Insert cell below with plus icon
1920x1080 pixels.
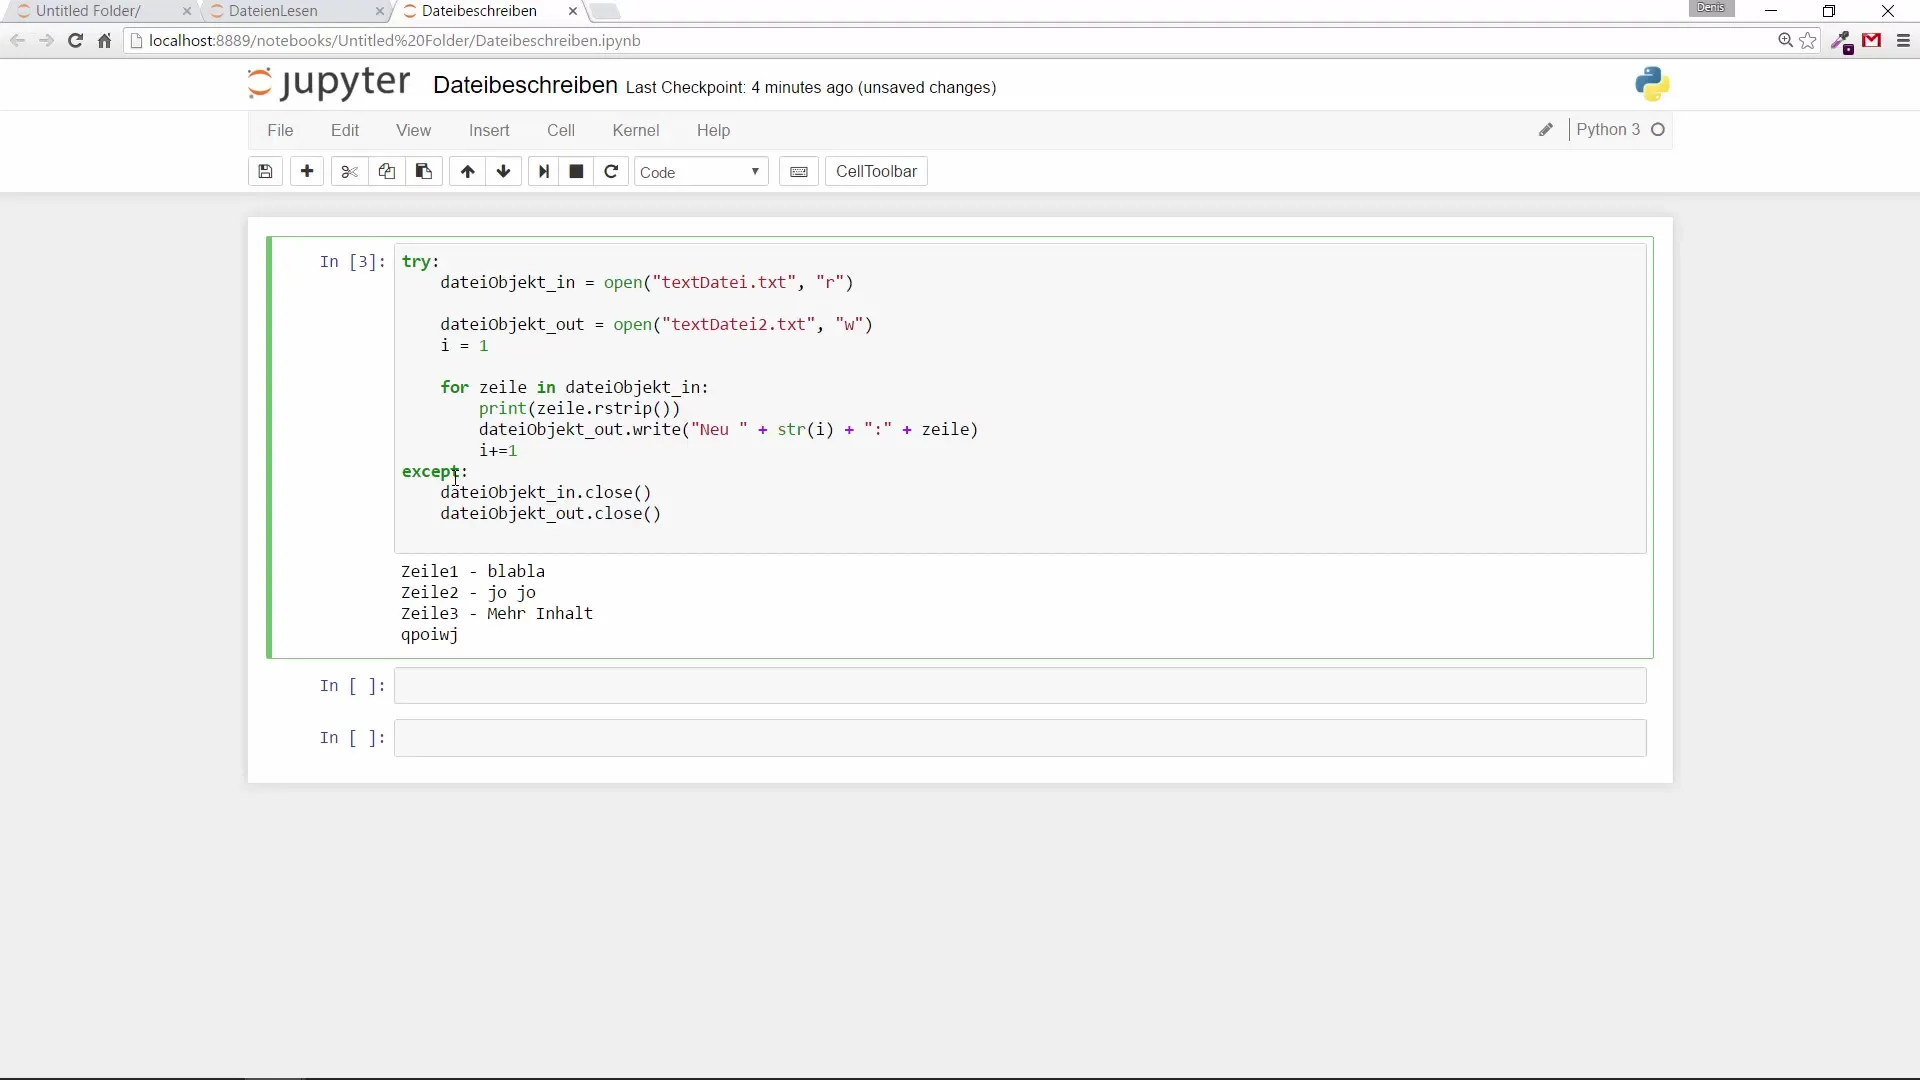[x=307, y=172]
